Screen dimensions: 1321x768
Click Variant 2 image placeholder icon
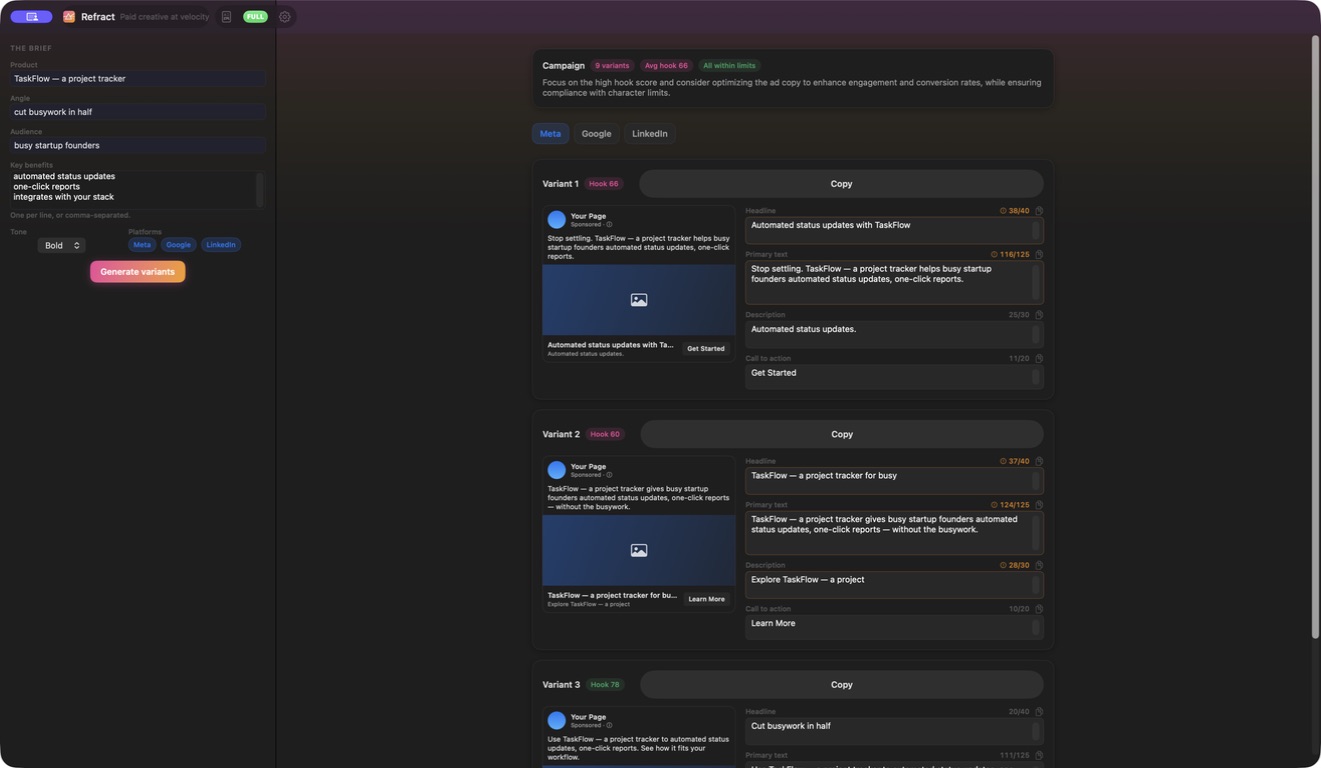click(639, 550)
